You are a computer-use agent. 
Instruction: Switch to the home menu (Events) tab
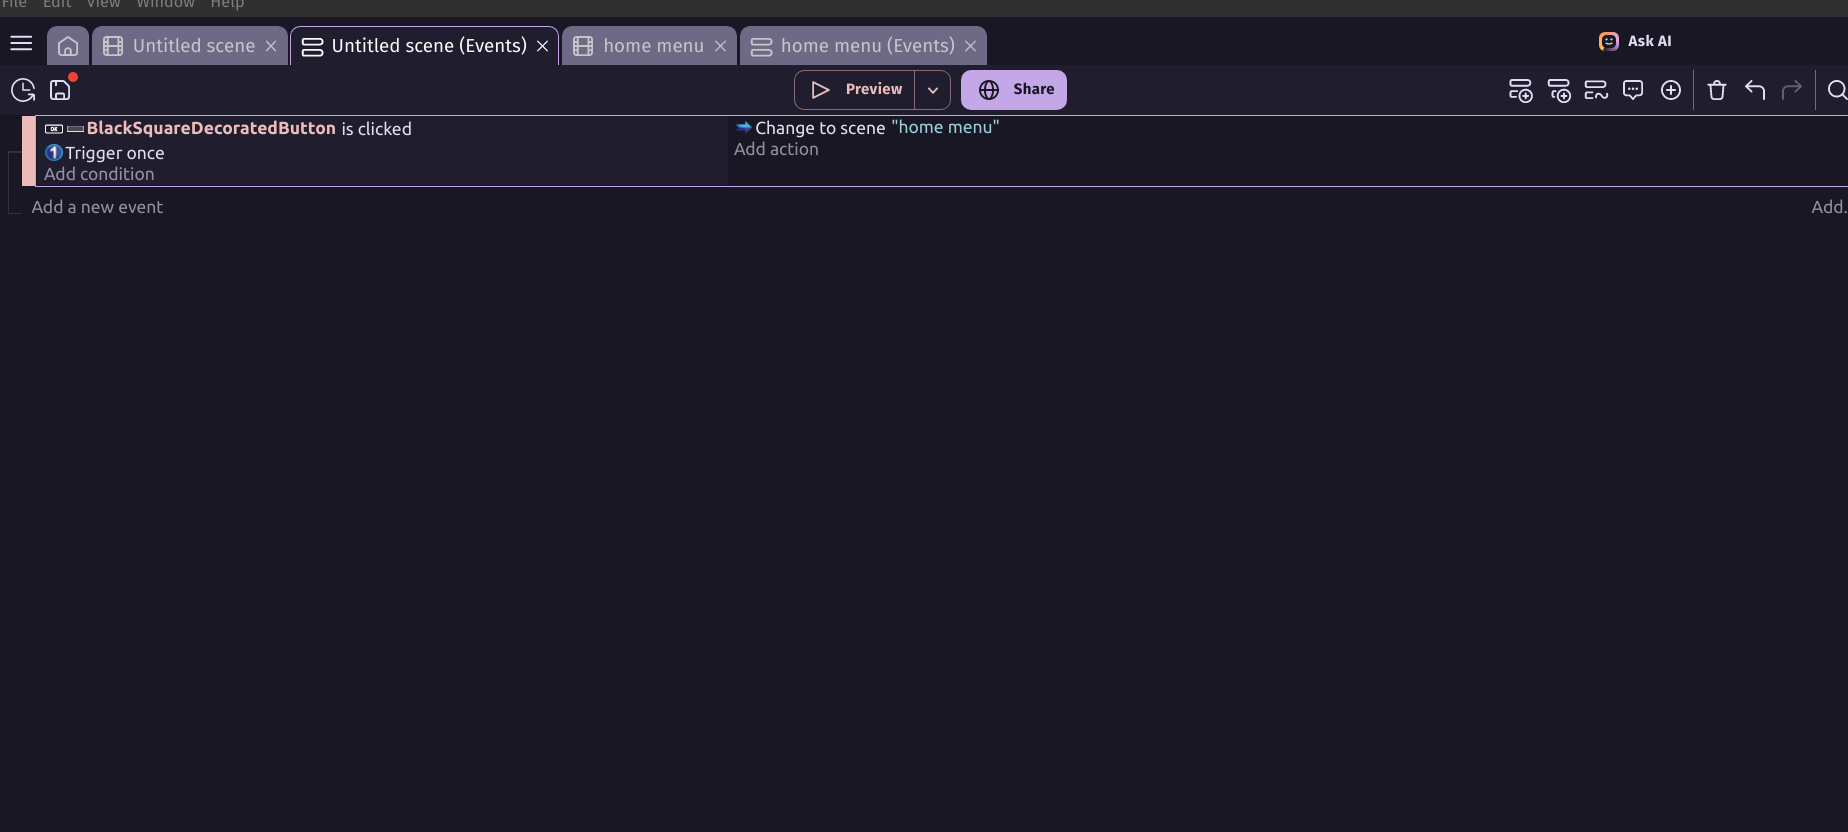click(x=866, y=46)
